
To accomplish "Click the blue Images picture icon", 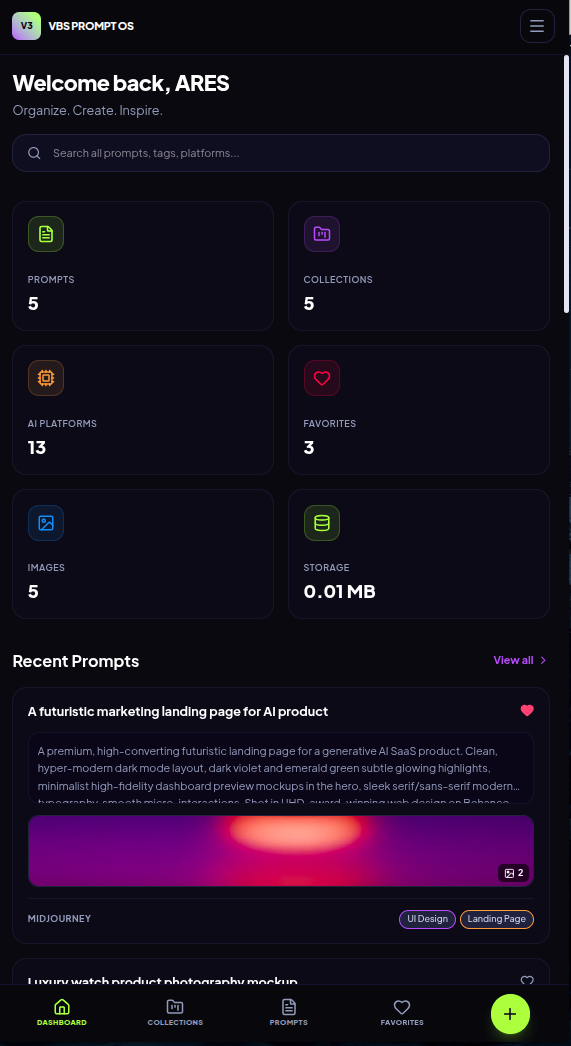I will click(x=46, y=523).
